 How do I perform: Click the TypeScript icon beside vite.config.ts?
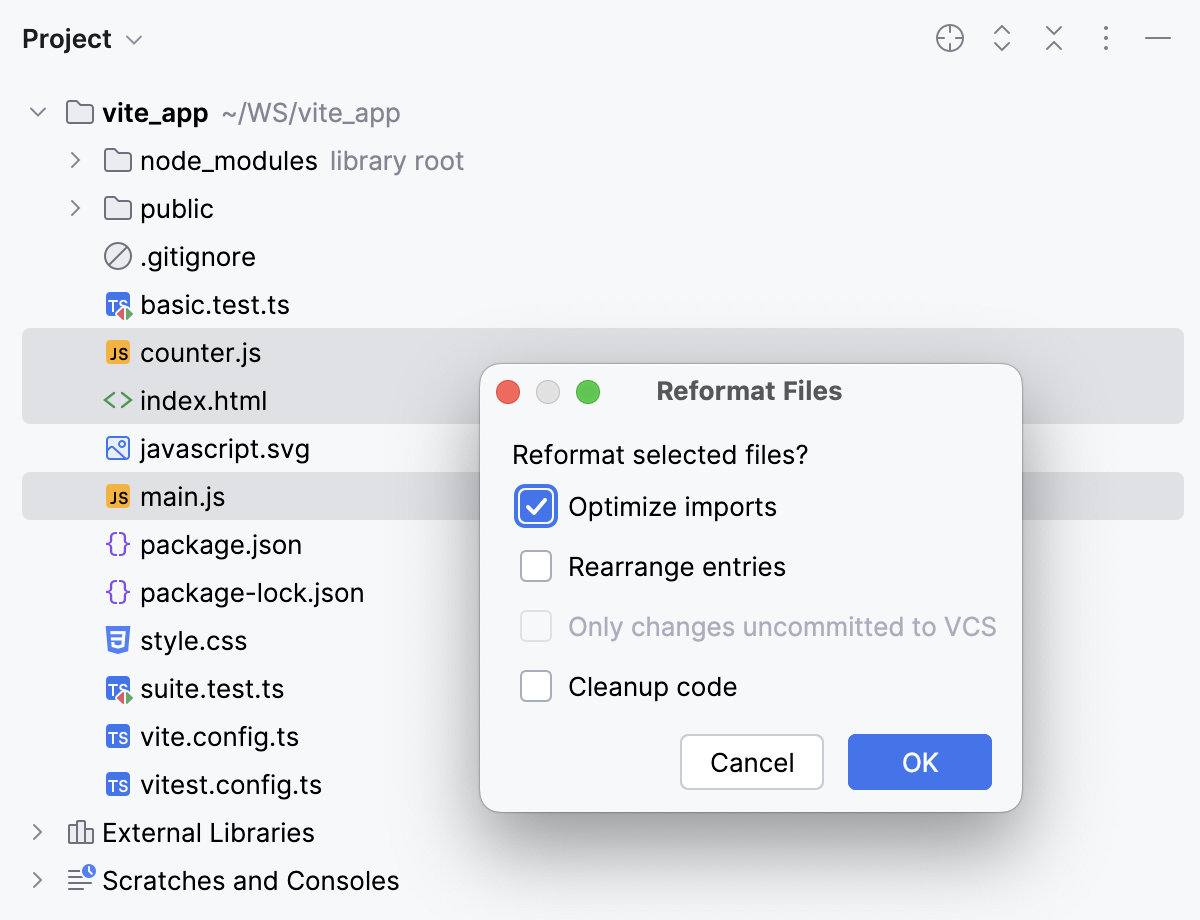pos(118,737)
